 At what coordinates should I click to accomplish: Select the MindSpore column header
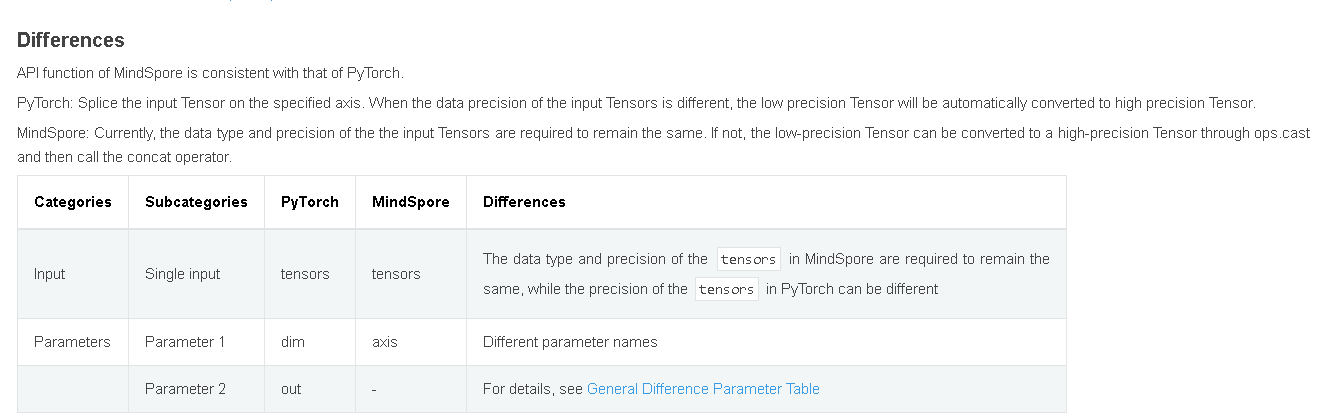[410, 202]
